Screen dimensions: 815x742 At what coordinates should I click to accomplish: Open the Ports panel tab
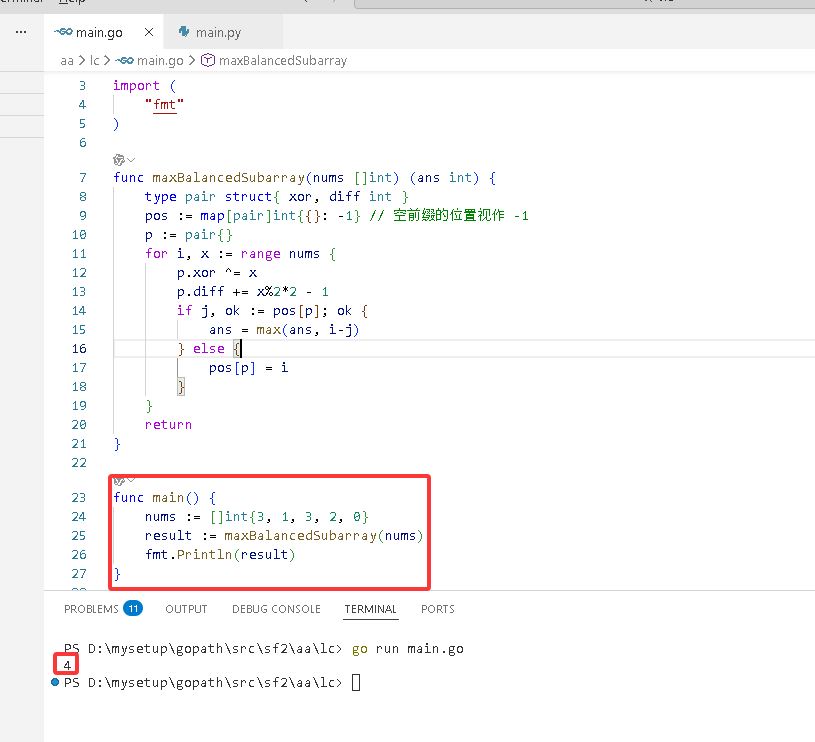coord(438,609)
